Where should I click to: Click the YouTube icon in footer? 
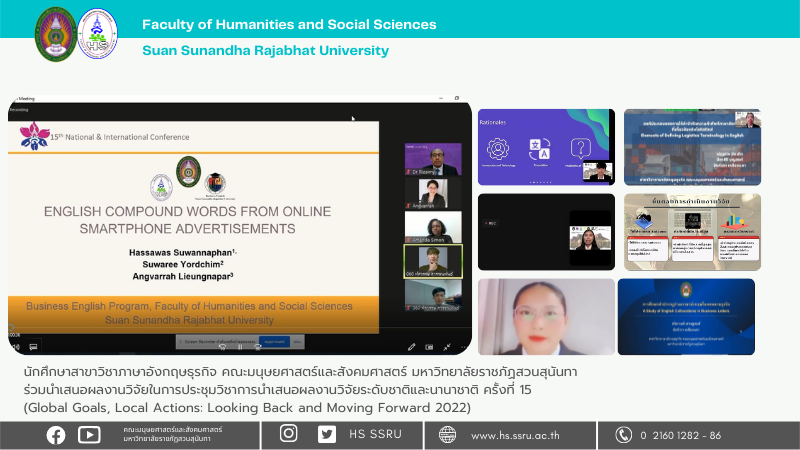click(x=89, y=434)
